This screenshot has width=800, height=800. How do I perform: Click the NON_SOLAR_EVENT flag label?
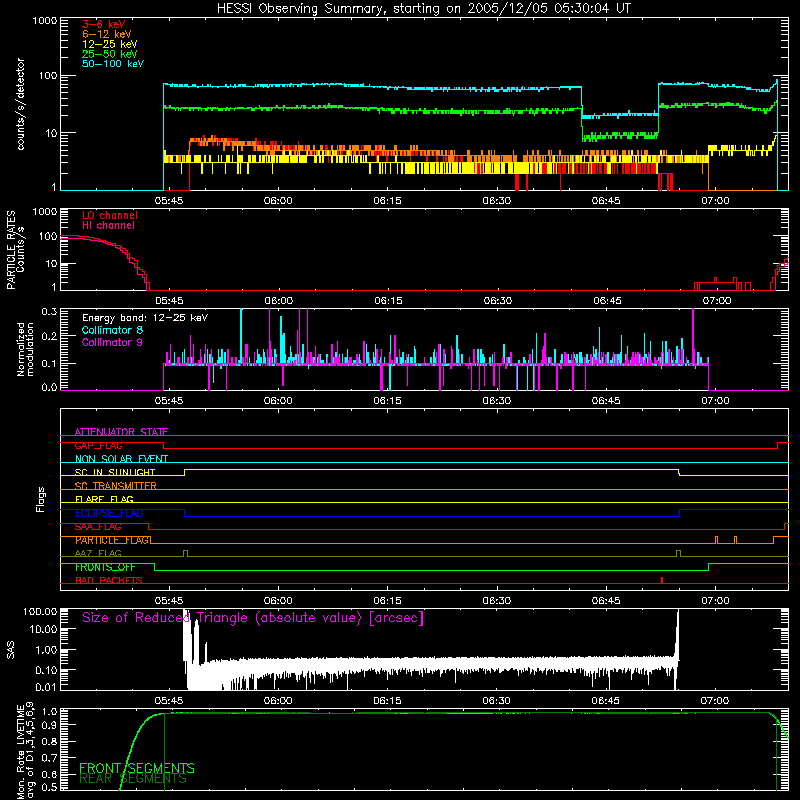click(x=121, y=459)
